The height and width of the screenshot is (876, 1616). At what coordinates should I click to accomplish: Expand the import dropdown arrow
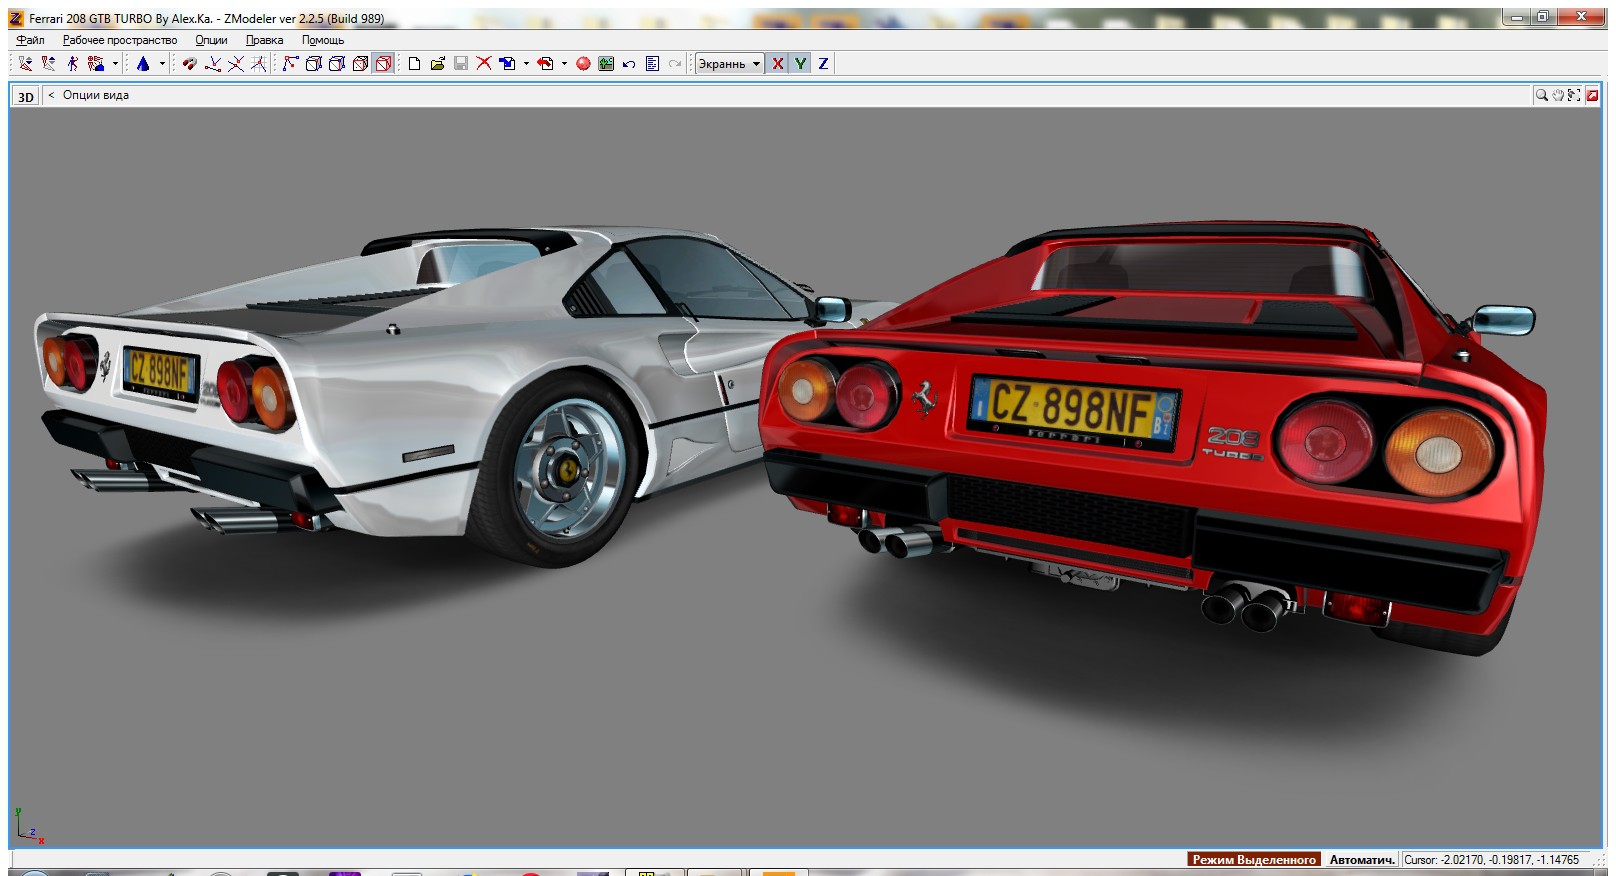coord(526,63)
